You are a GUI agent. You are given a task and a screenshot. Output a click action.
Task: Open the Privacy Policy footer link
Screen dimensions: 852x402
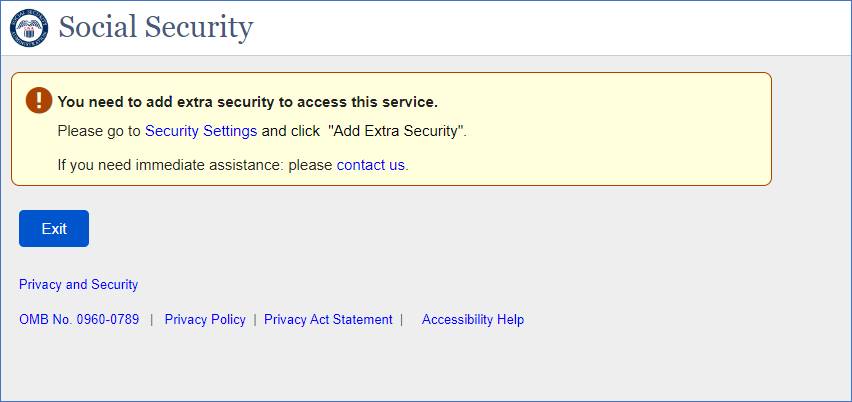point(205,320)
